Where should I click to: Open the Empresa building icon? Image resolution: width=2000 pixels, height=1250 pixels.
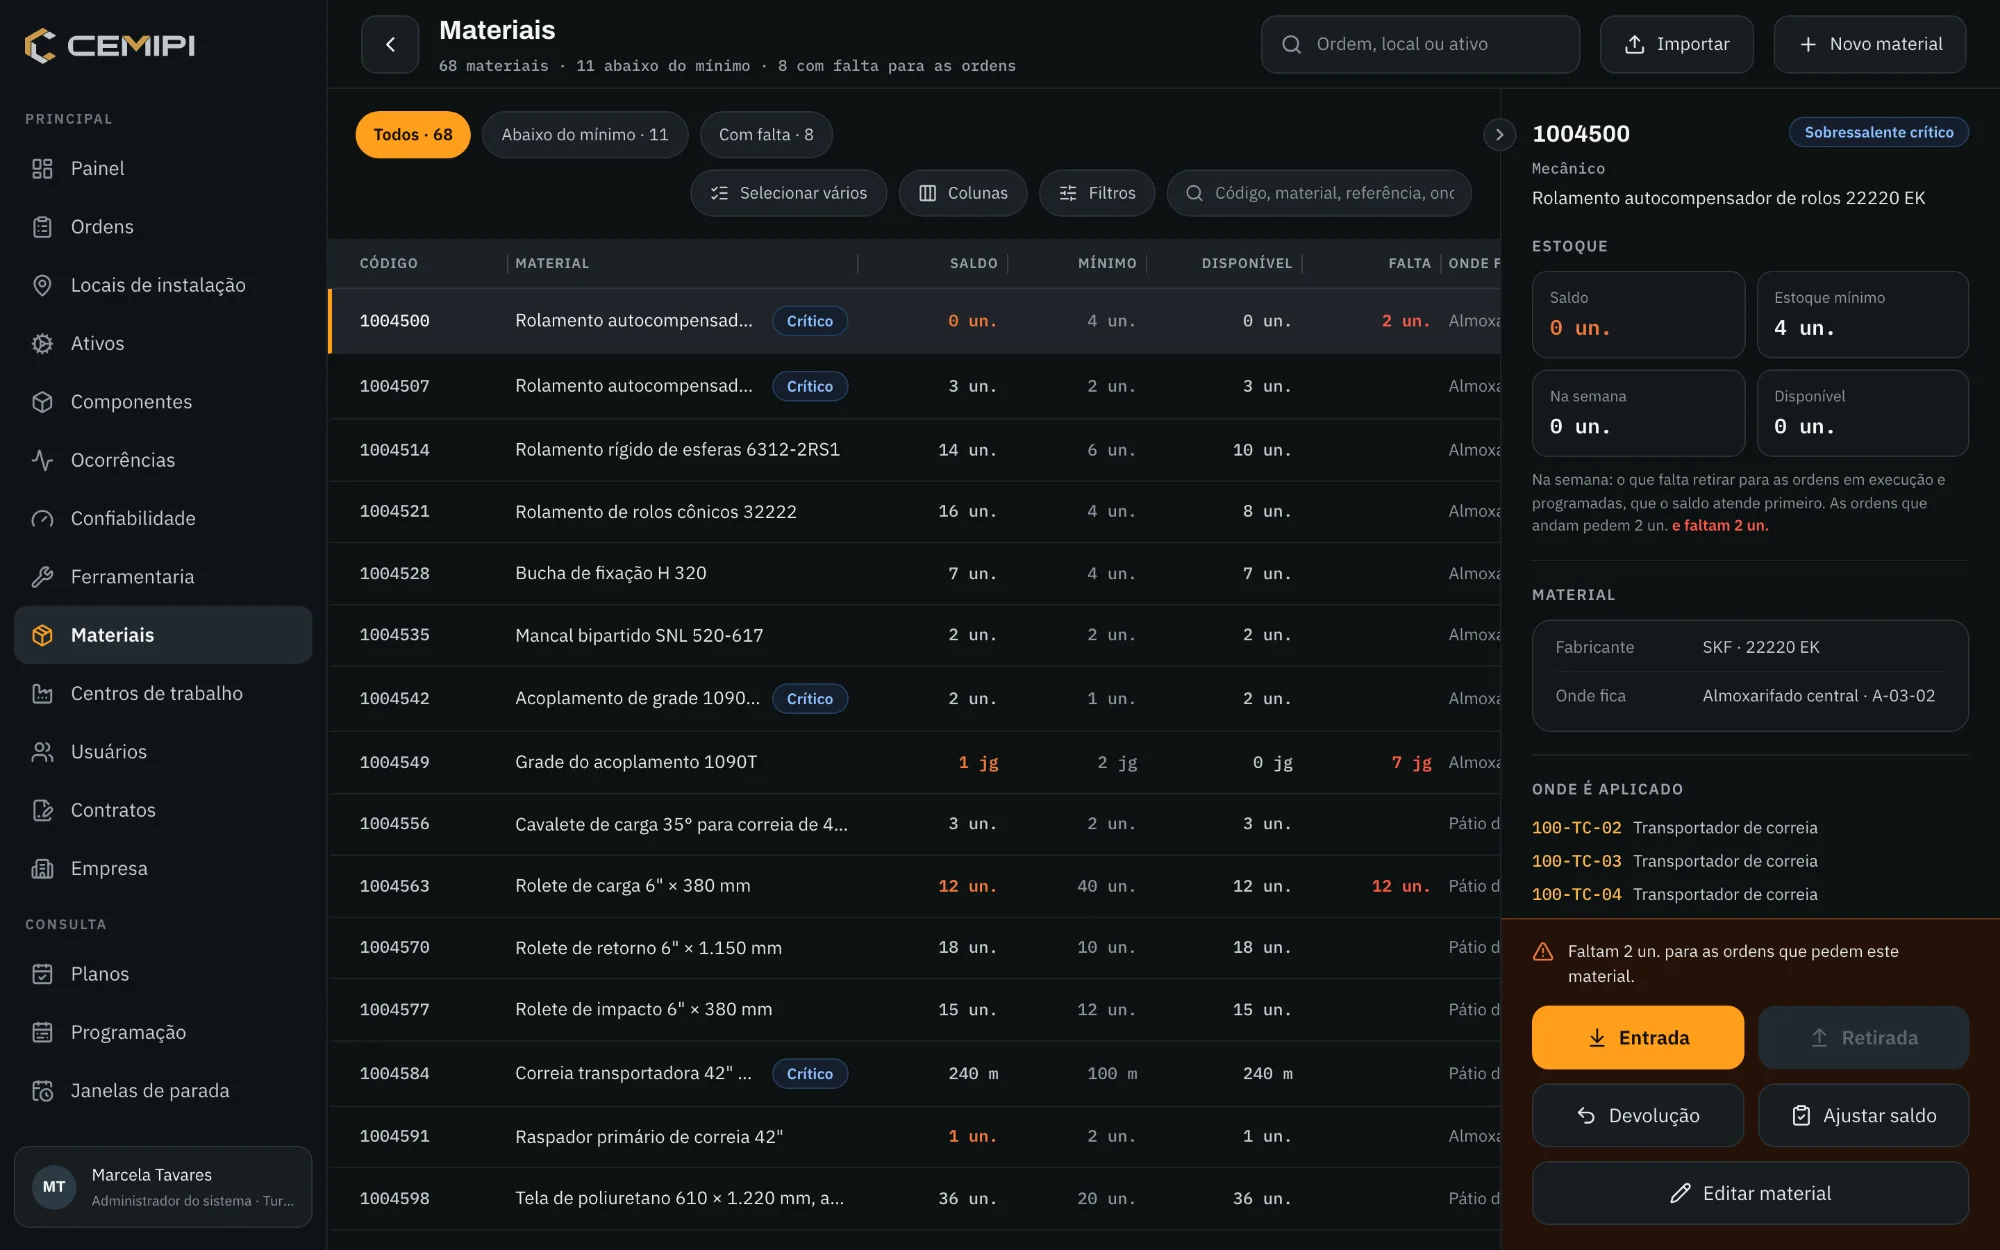tap(42, 869)
